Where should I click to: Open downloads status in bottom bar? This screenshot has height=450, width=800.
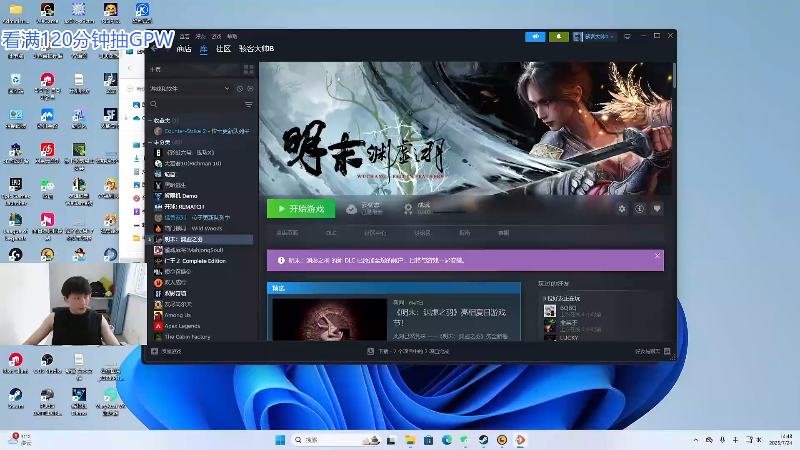pyautogui.click(x=408, y=352)
